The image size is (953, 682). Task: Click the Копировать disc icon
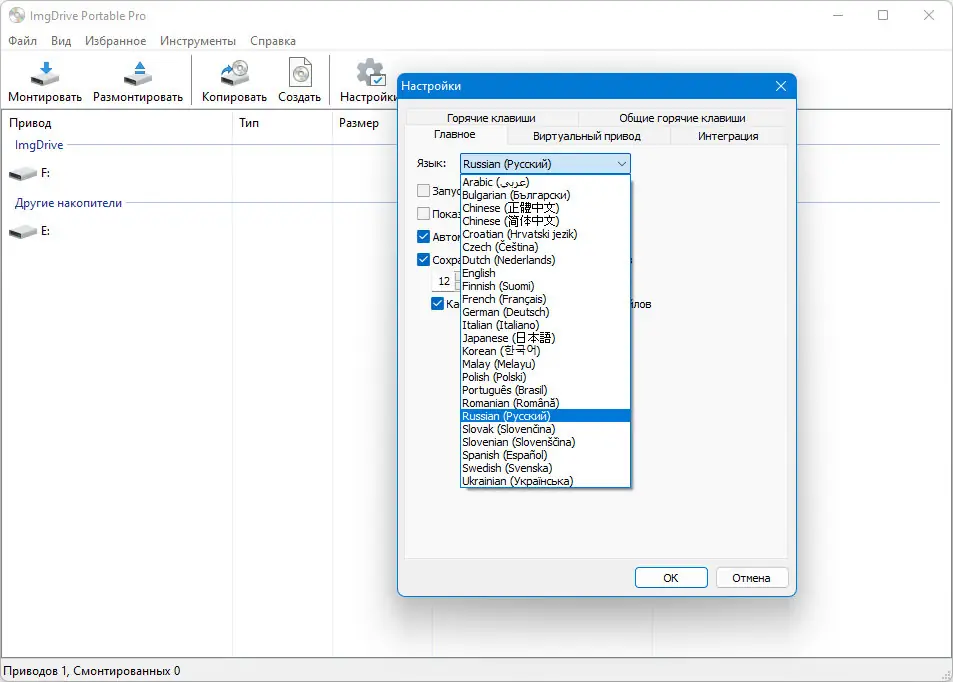click(235, 74)
